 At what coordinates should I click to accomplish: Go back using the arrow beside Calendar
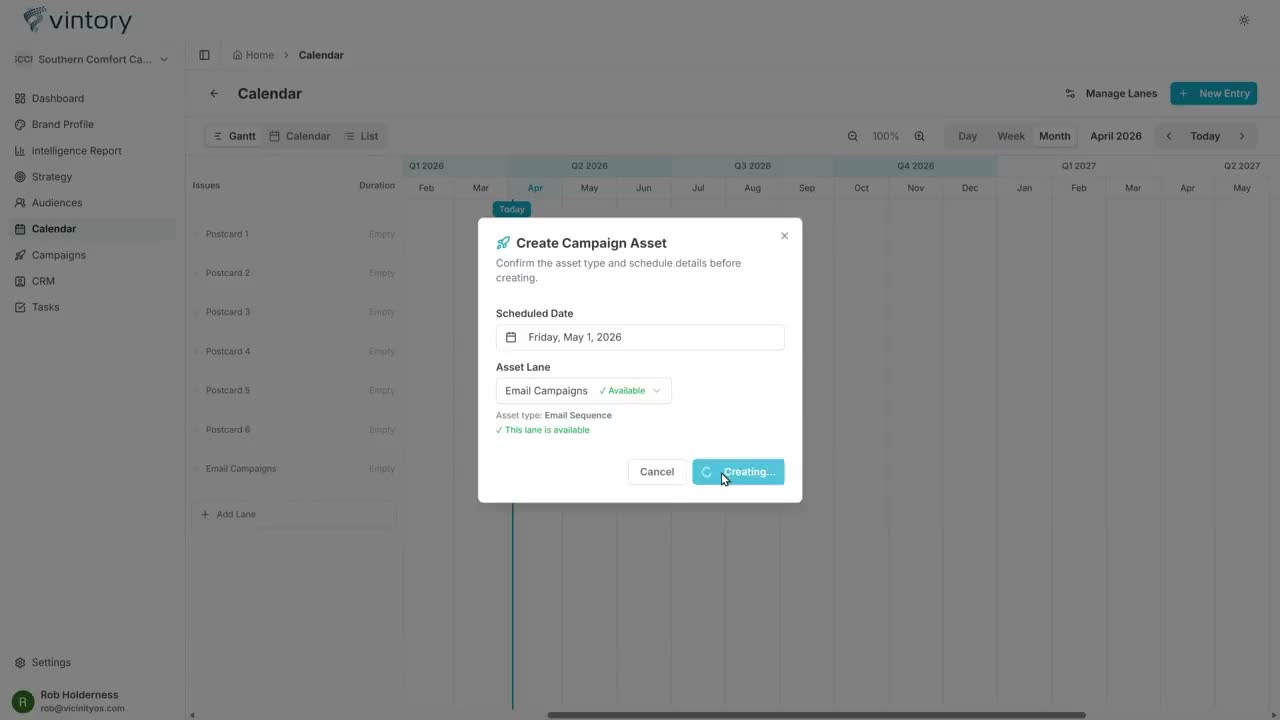(x=214, y=94)
